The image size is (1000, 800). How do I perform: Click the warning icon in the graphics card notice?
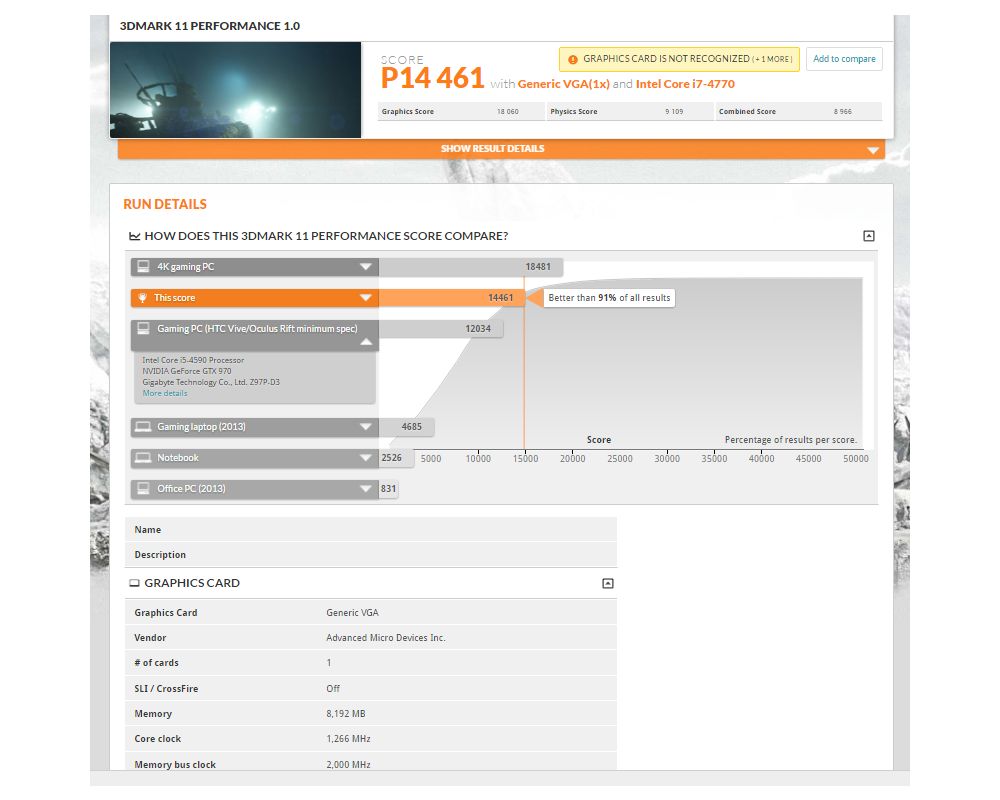pos(572,59)
